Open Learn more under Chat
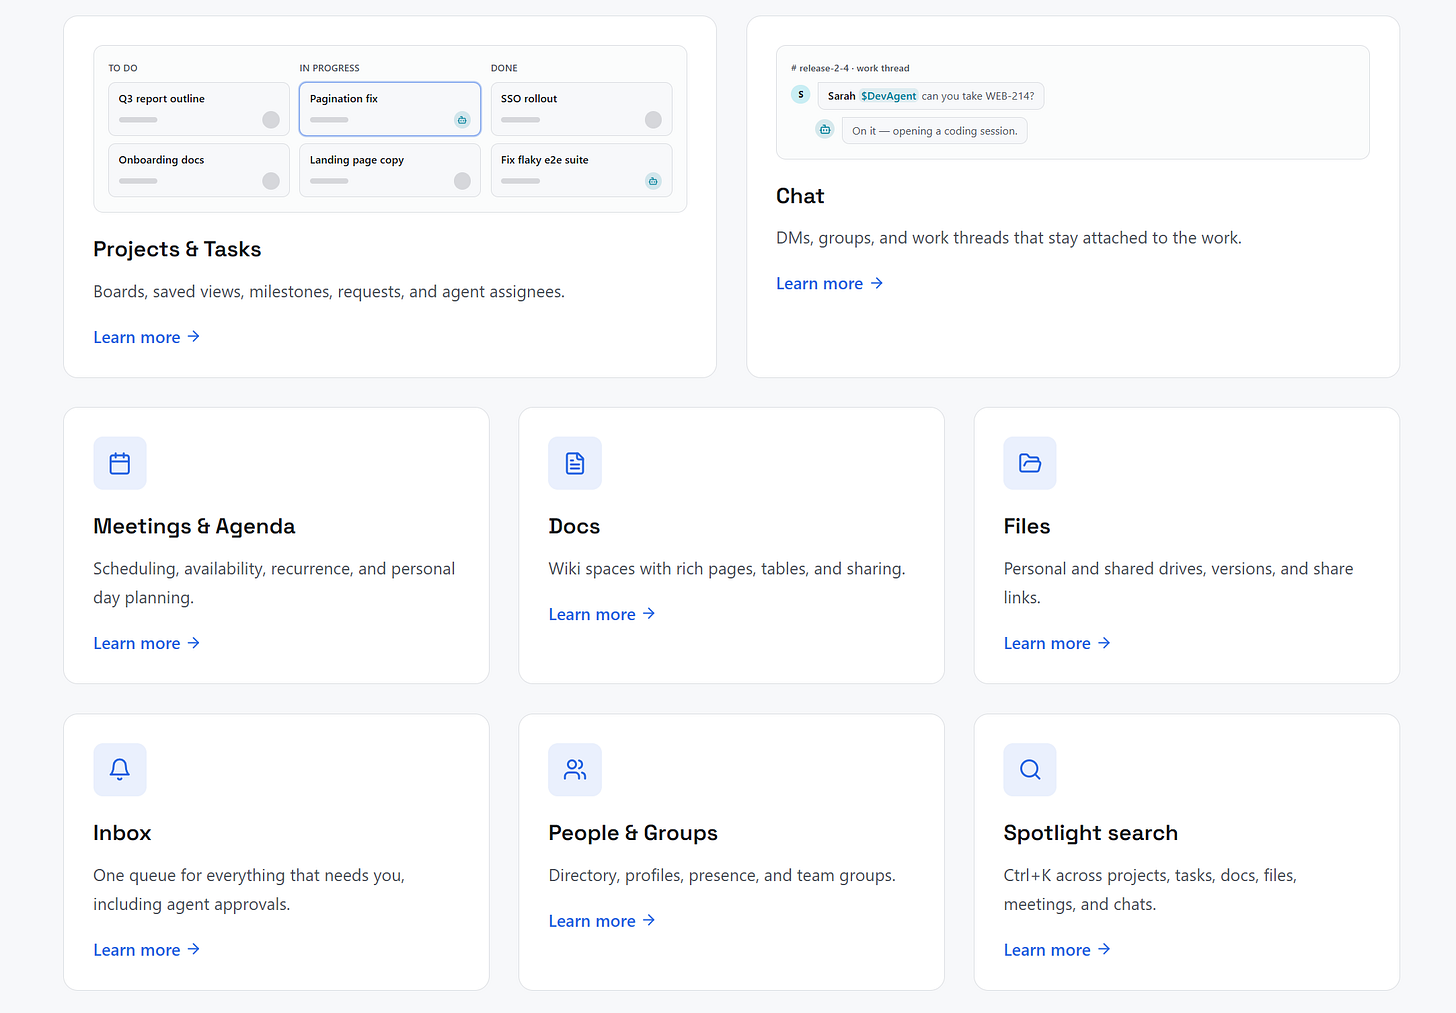Viewport: 1456px width, 1013px height. click(830, 283)
